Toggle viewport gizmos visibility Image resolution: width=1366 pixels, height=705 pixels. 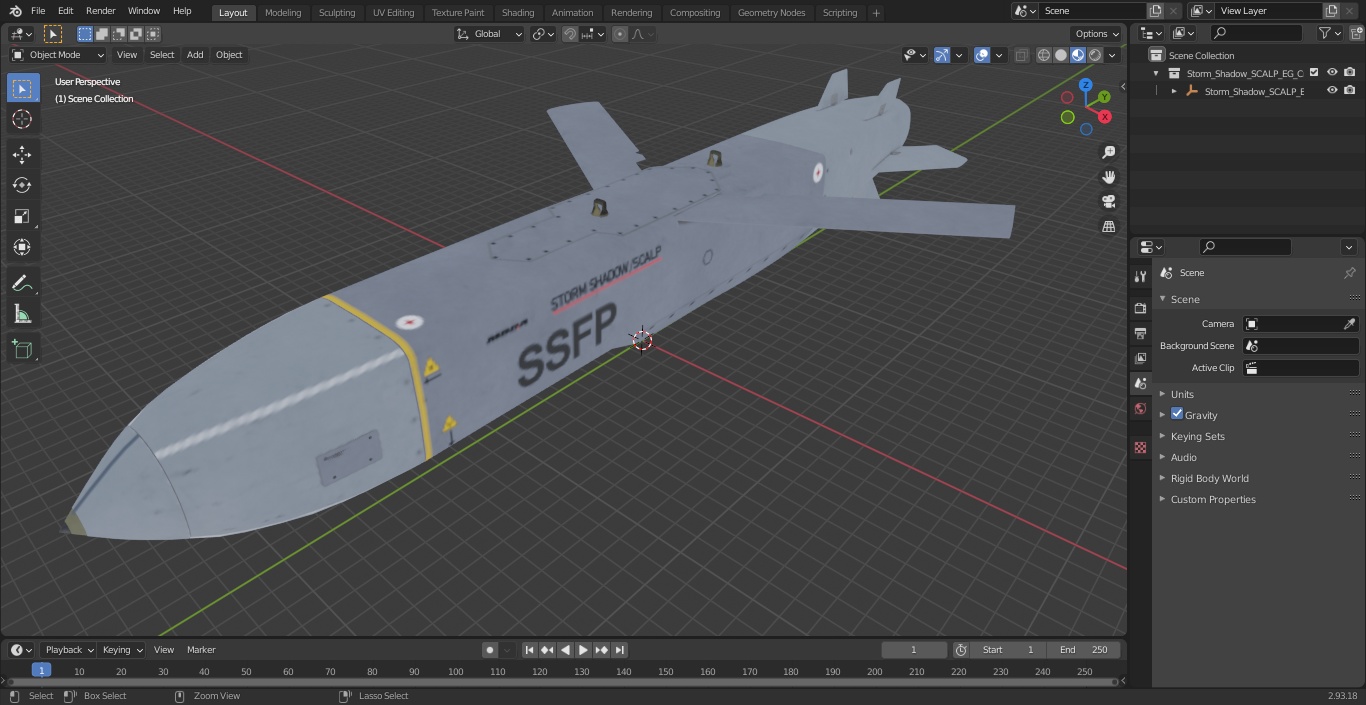942,55
